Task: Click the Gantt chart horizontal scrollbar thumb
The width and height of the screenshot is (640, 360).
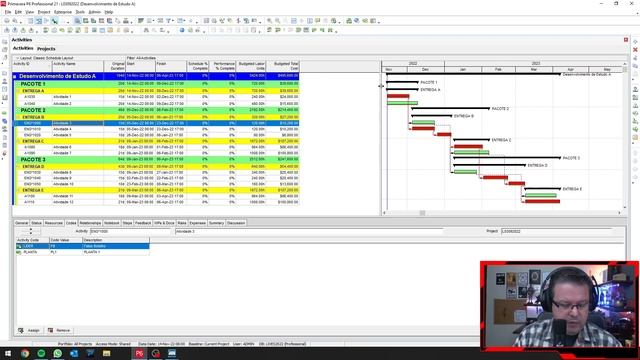Action: [422, 213]
